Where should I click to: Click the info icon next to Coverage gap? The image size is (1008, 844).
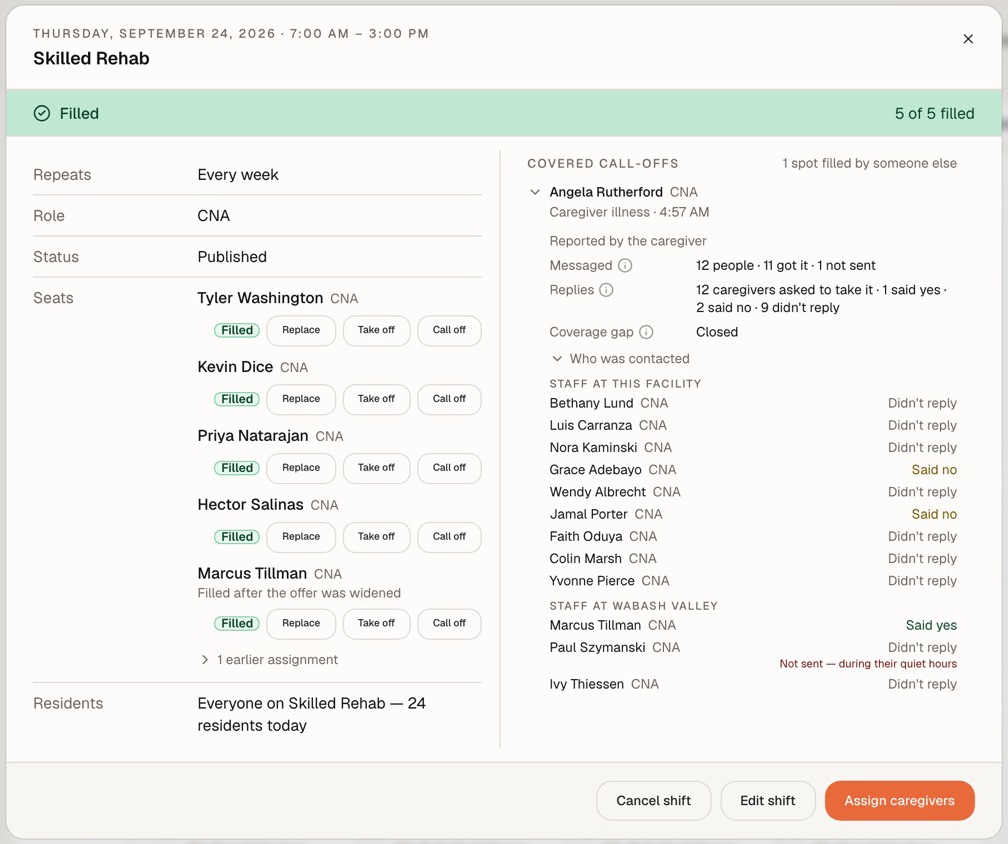coord(647,332)
